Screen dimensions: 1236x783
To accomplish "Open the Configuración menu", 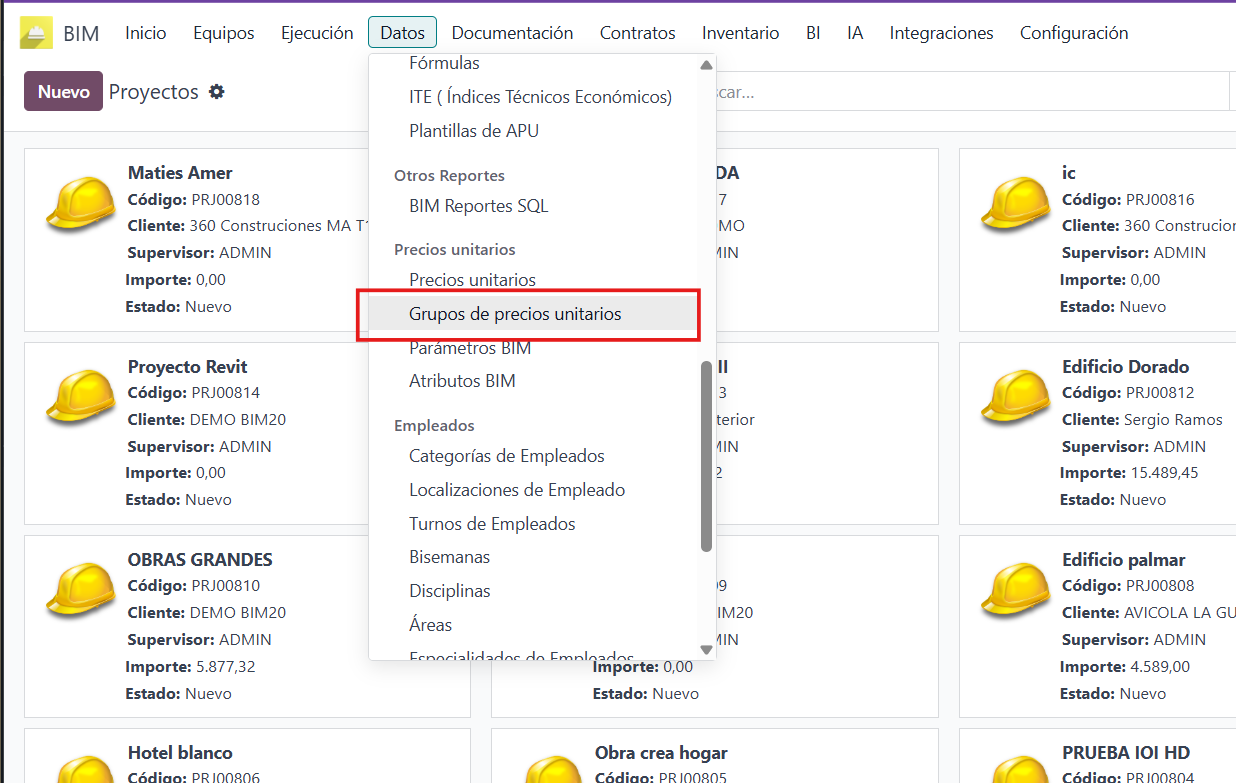I will (1074, 32).
